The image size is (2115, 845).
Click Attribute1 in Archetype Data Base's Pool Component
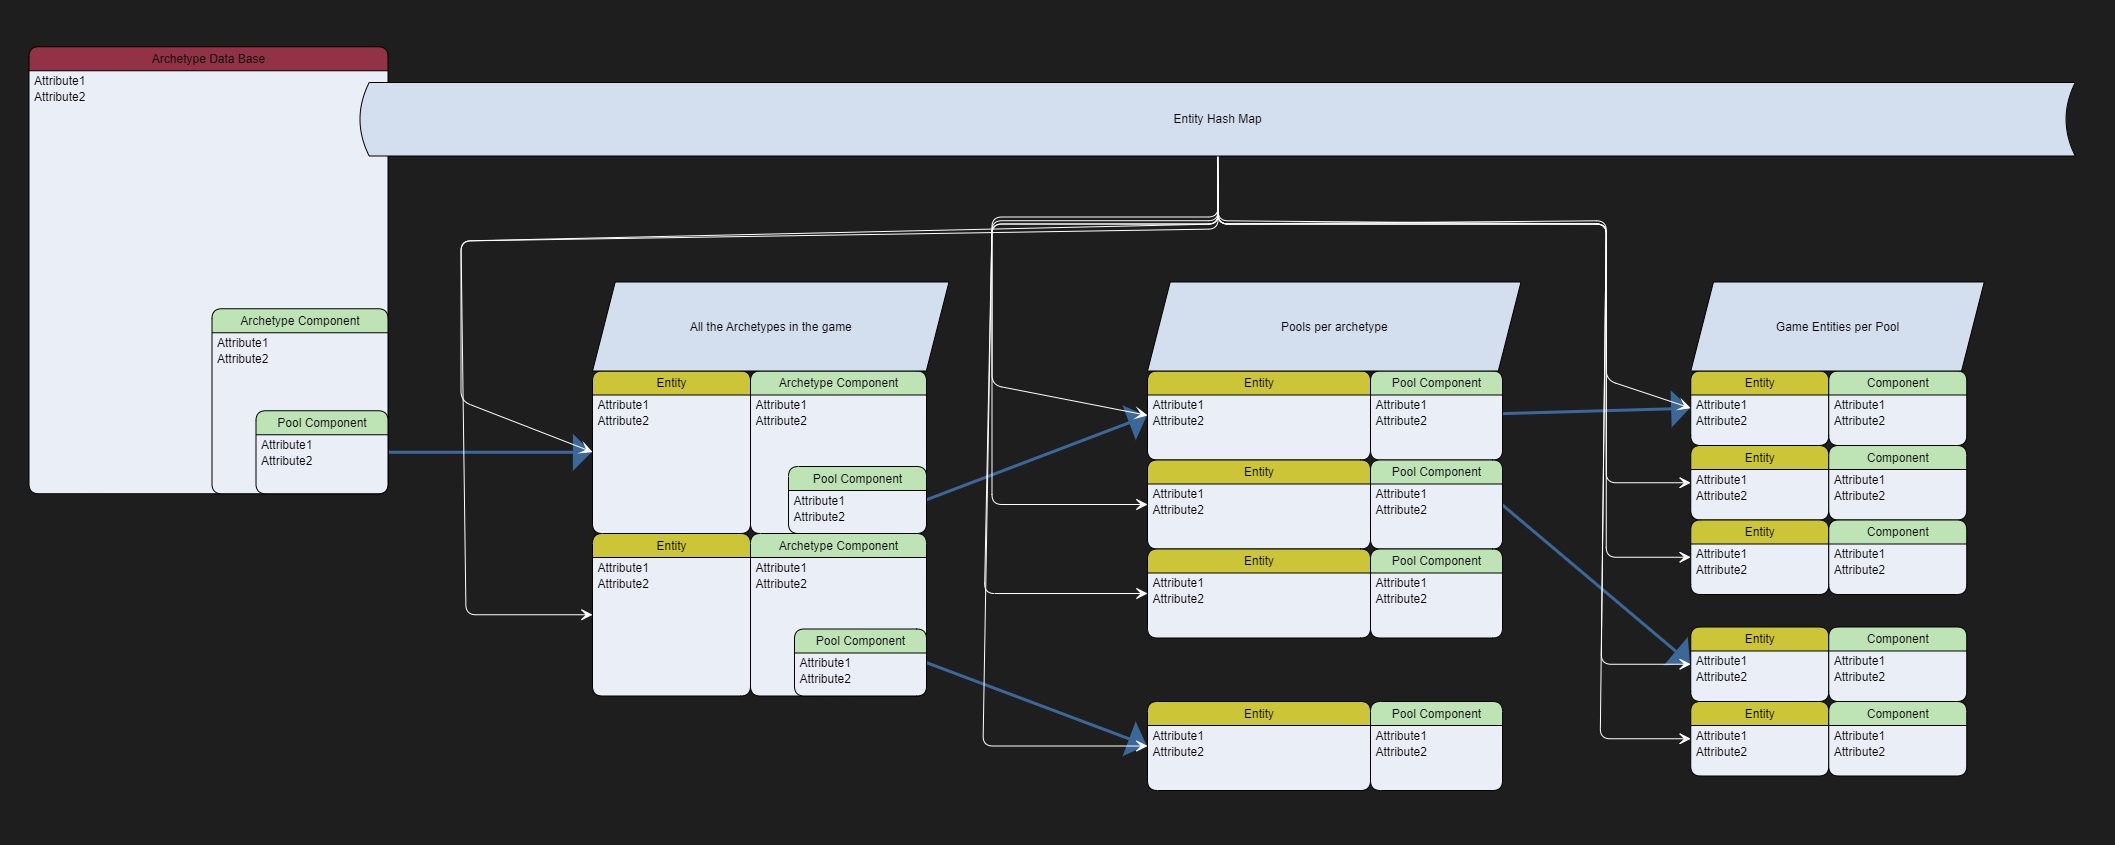point(287,445)
